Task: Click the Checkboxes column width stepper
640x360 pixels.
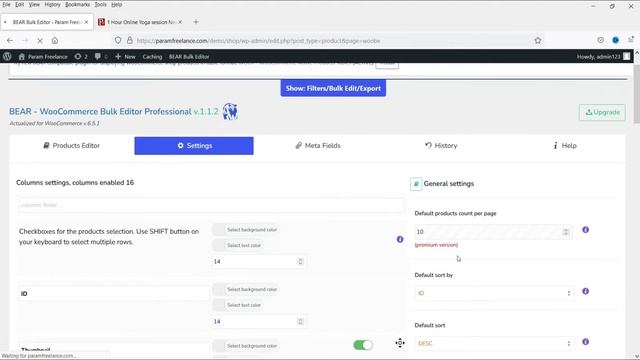Action: [300, 261]
